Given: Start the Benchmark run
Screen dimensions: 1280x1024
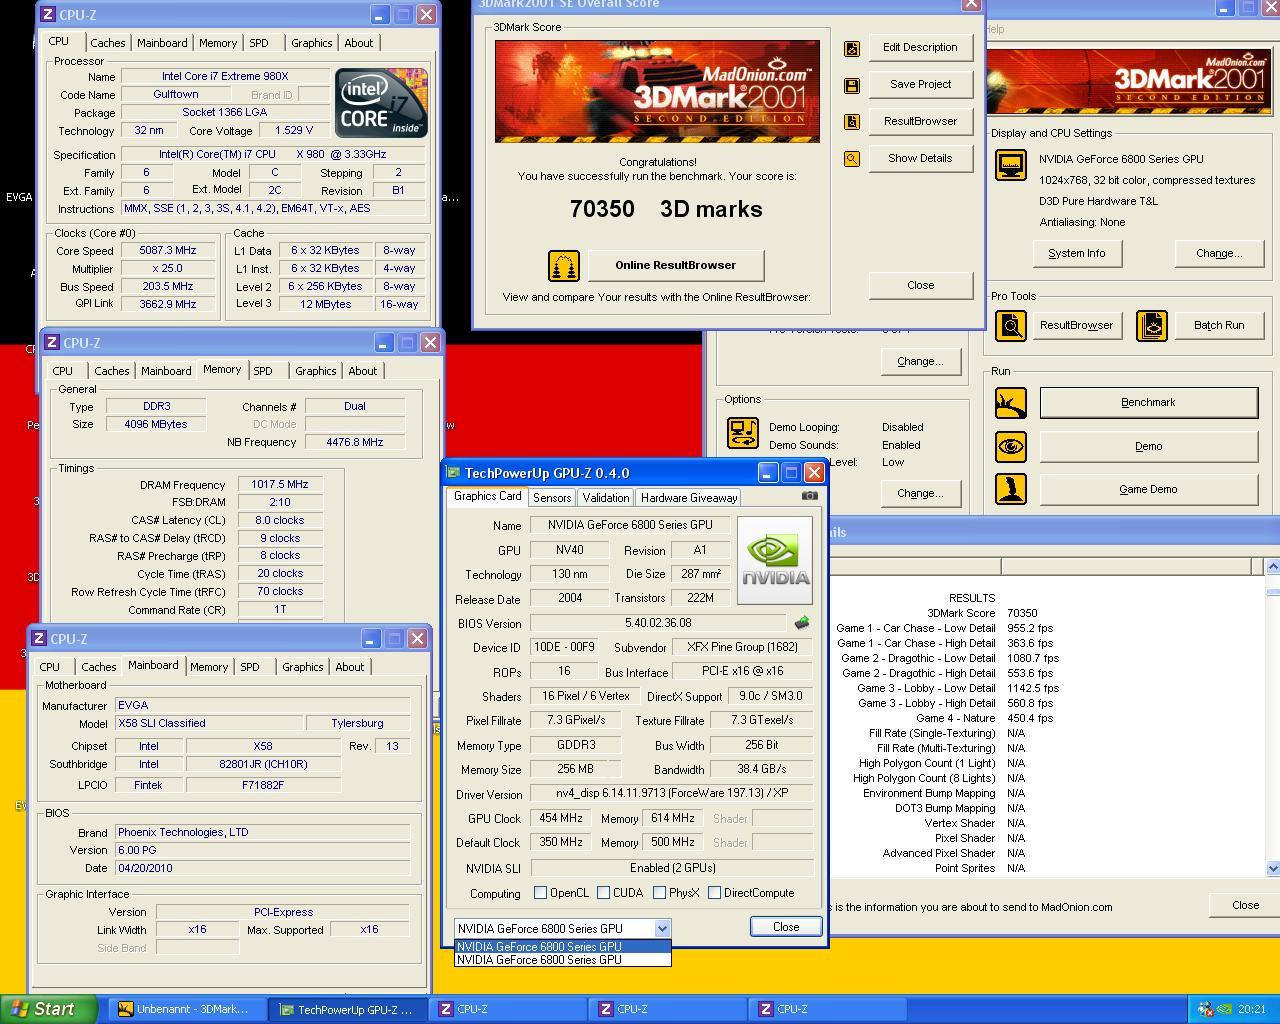Looking at the screenshot, I should (x=1148, y=402).
